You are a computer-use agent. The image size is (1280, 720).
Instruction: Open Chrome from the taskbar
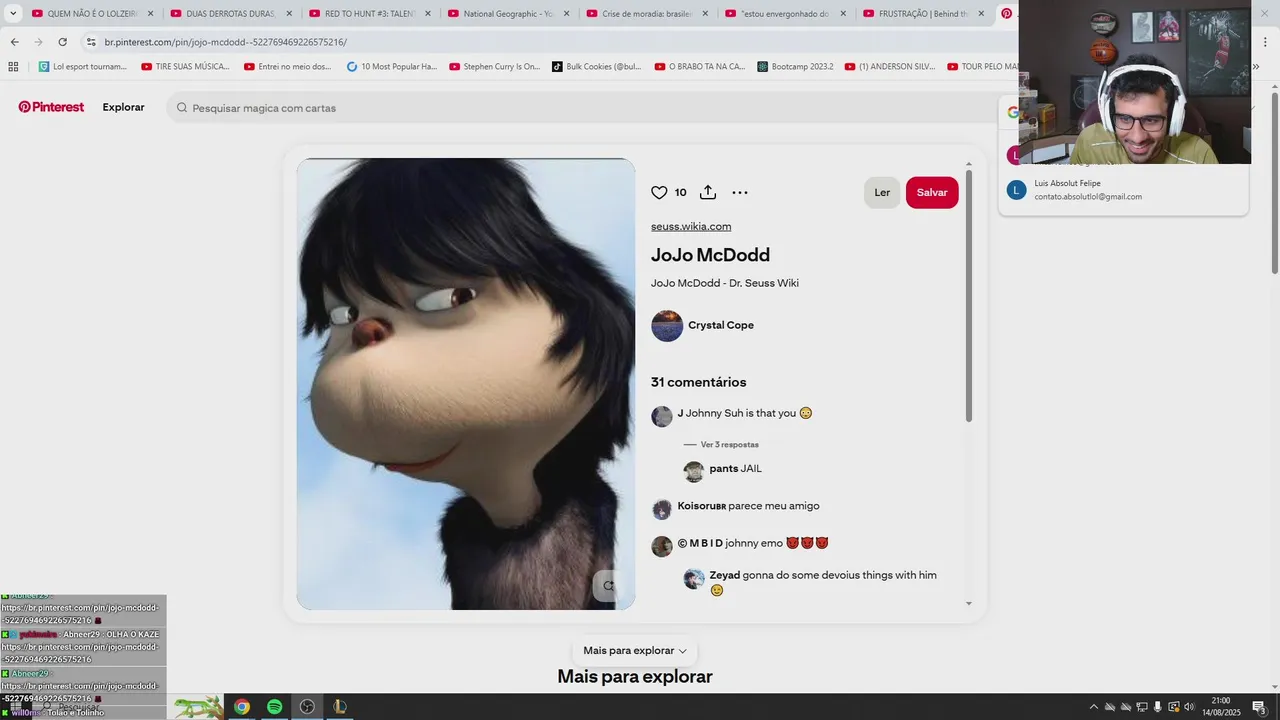click(241, 707)
